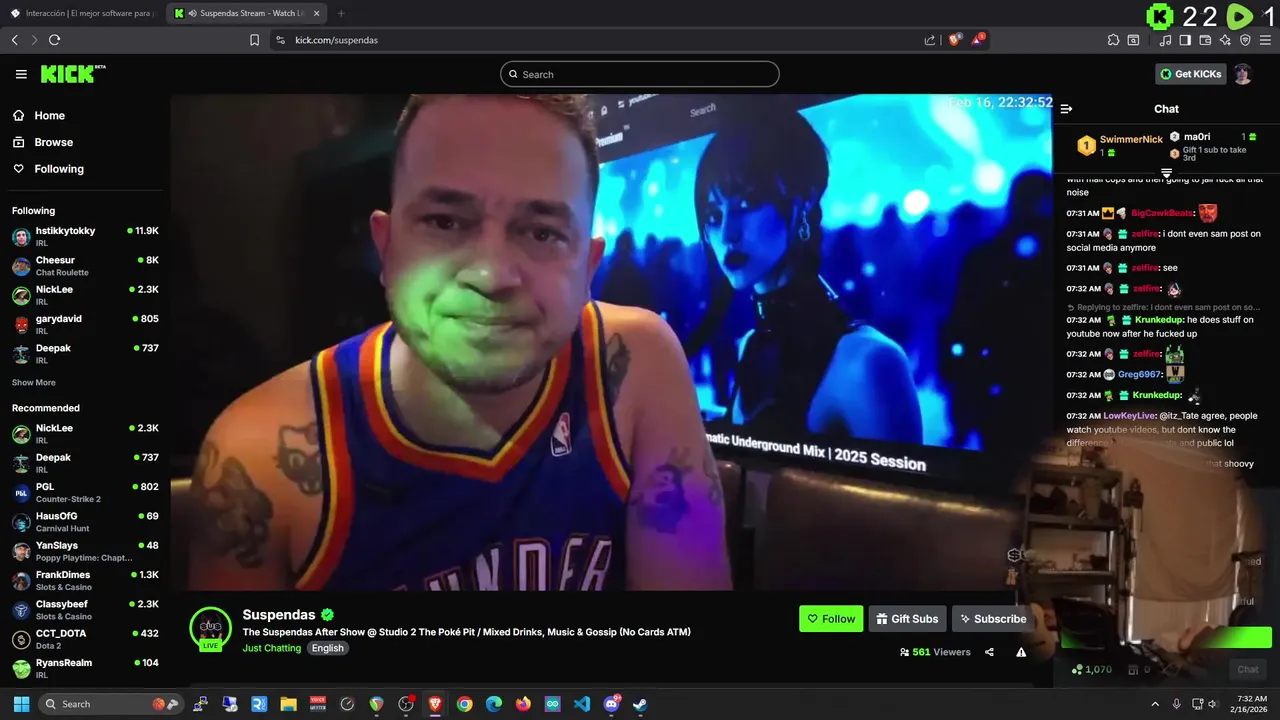This screenshot has height=720, width=1280.
Task: Click the address bar kick.com/suspendas
Action: click(x=336, y=40)
